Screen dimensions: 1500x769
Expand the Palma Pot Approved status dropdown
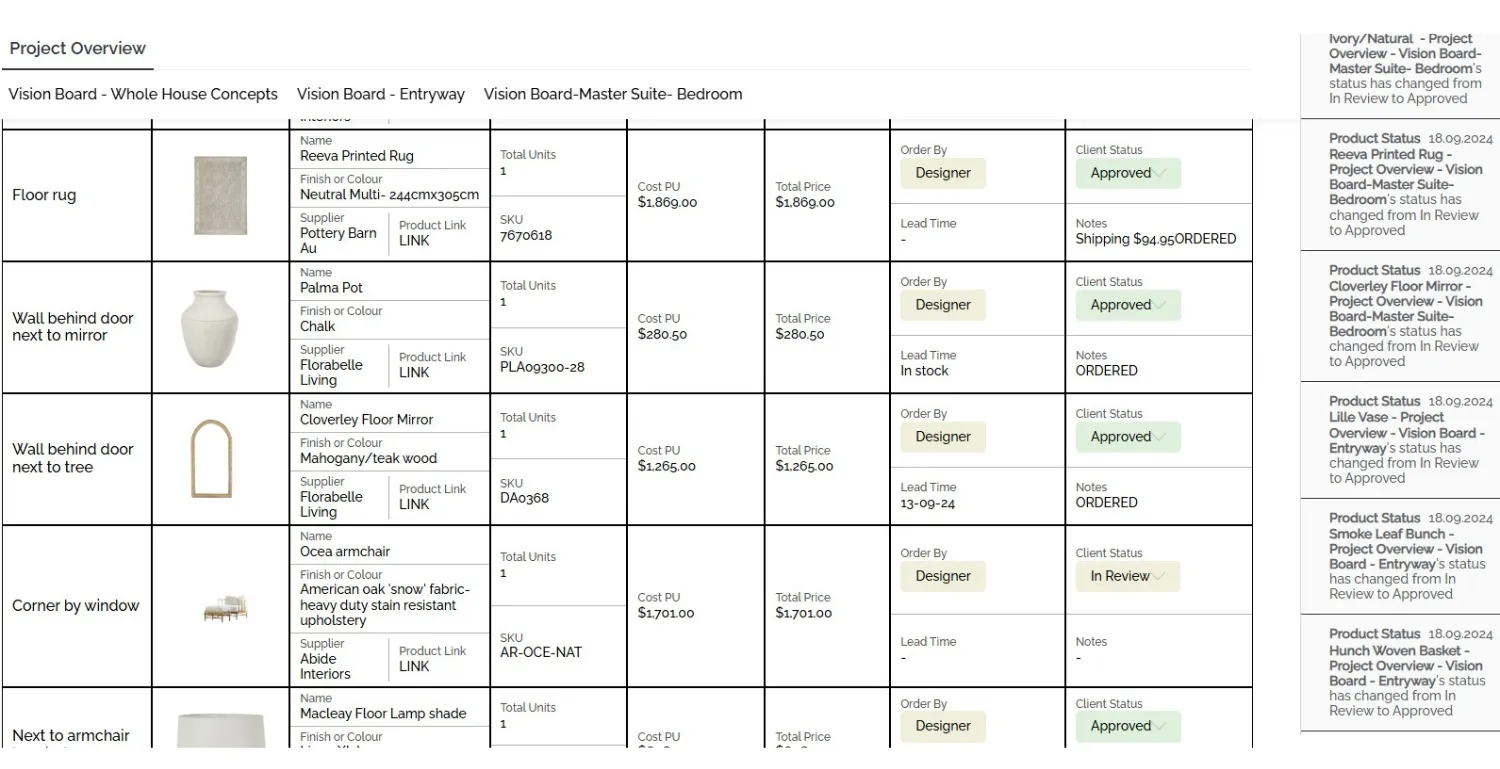1128,305
